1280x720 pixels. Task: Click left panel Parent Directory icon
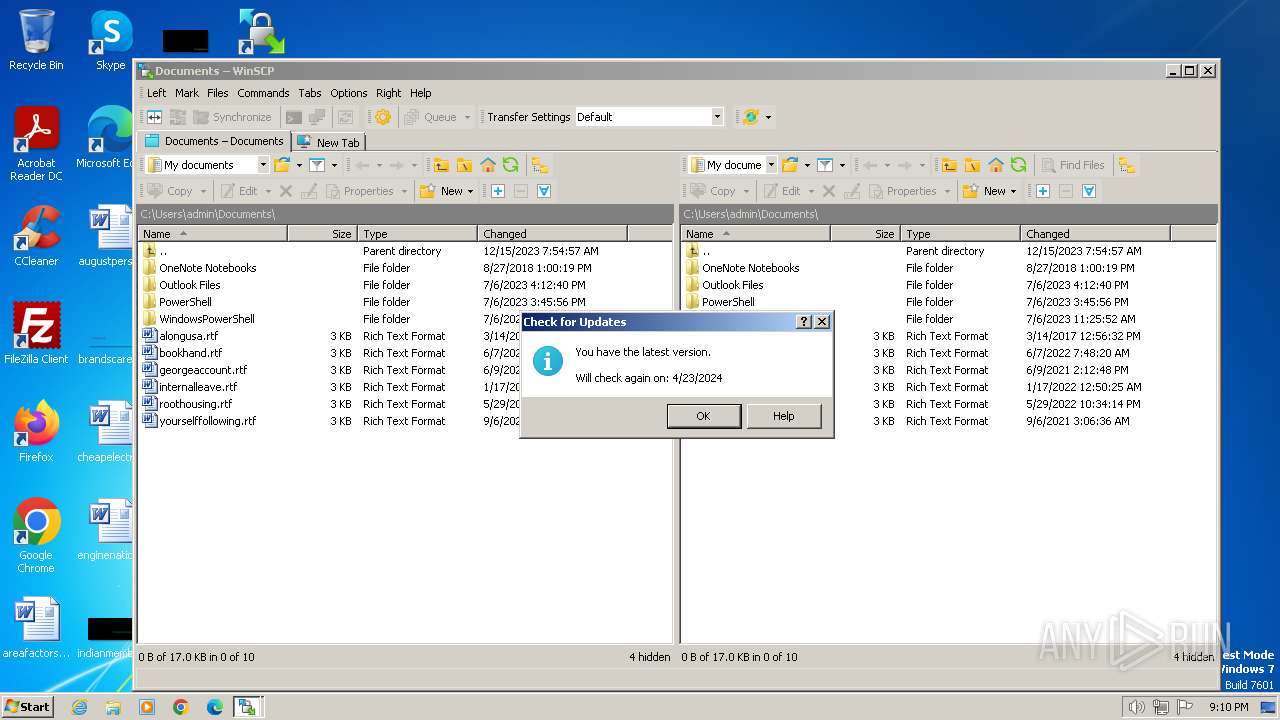point(441,165)
